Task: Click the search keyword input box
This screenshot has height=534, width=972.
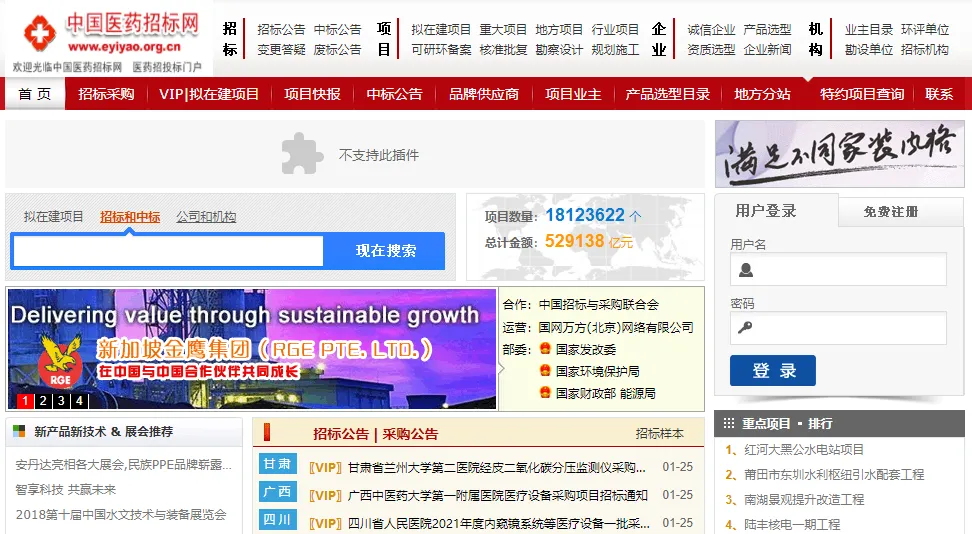Action: click(168, 251)
